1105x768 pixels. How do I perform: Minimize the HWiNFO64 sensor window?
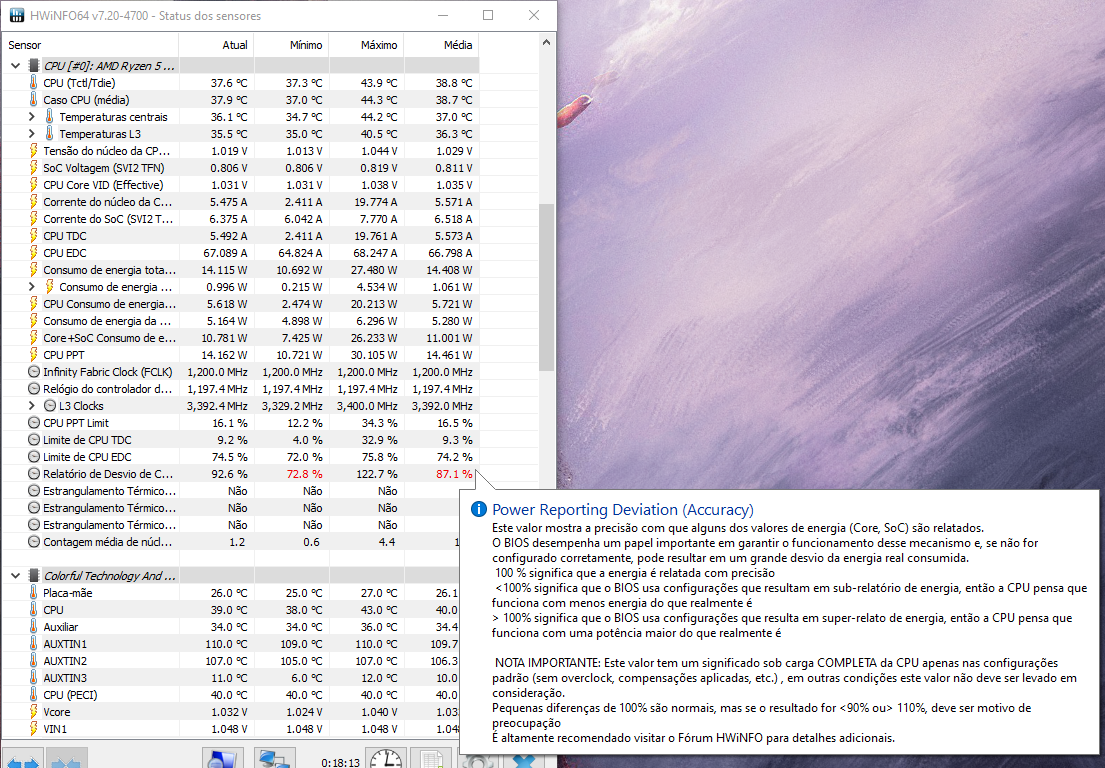(x=443, y=16)
